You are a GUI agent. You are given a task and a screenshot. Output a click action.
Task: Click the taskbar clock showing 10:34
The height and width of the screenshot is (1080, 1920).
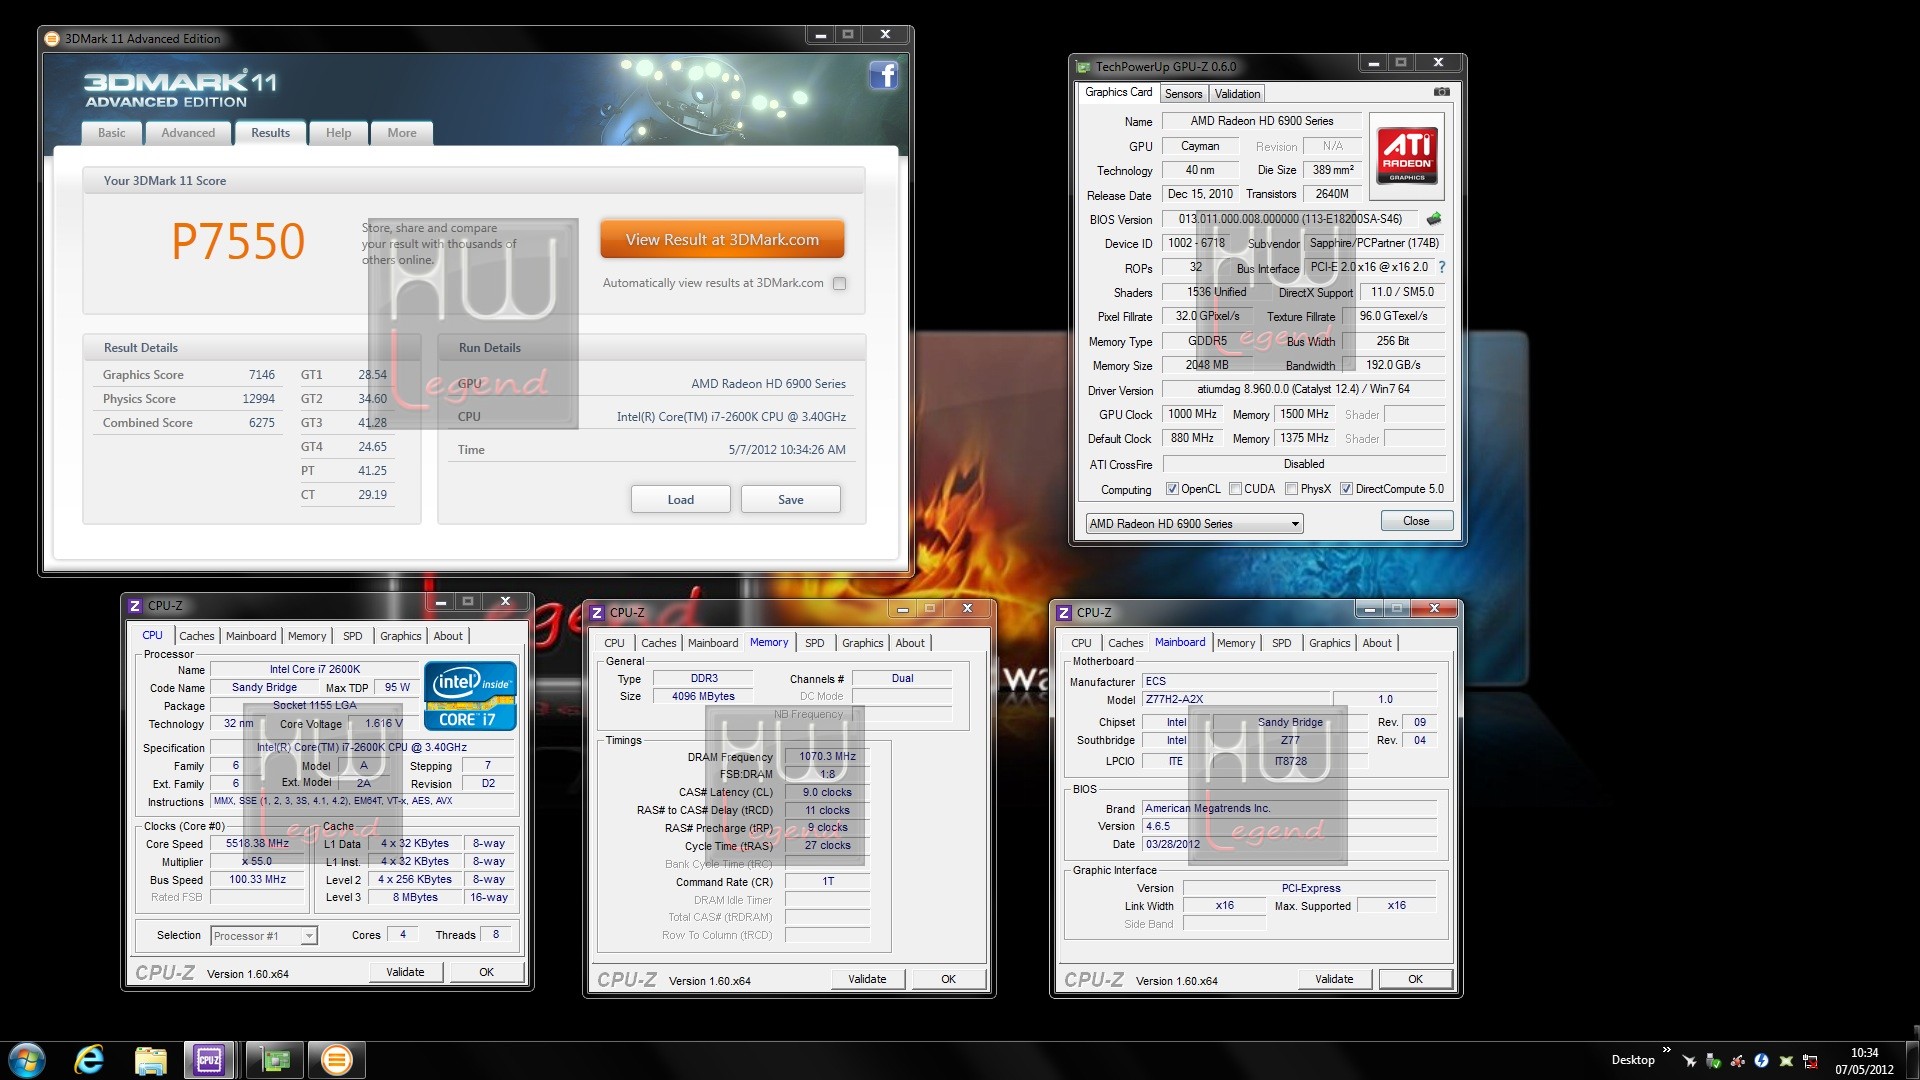tap(1864, 1061)
